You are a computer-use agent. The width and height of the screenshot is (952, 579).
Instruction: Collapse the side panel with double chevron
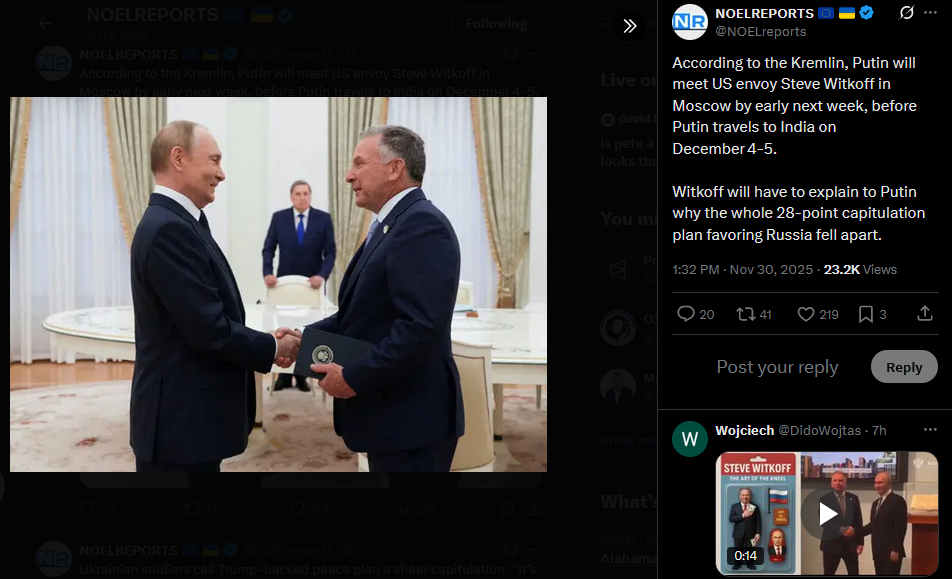coord(630,25)
